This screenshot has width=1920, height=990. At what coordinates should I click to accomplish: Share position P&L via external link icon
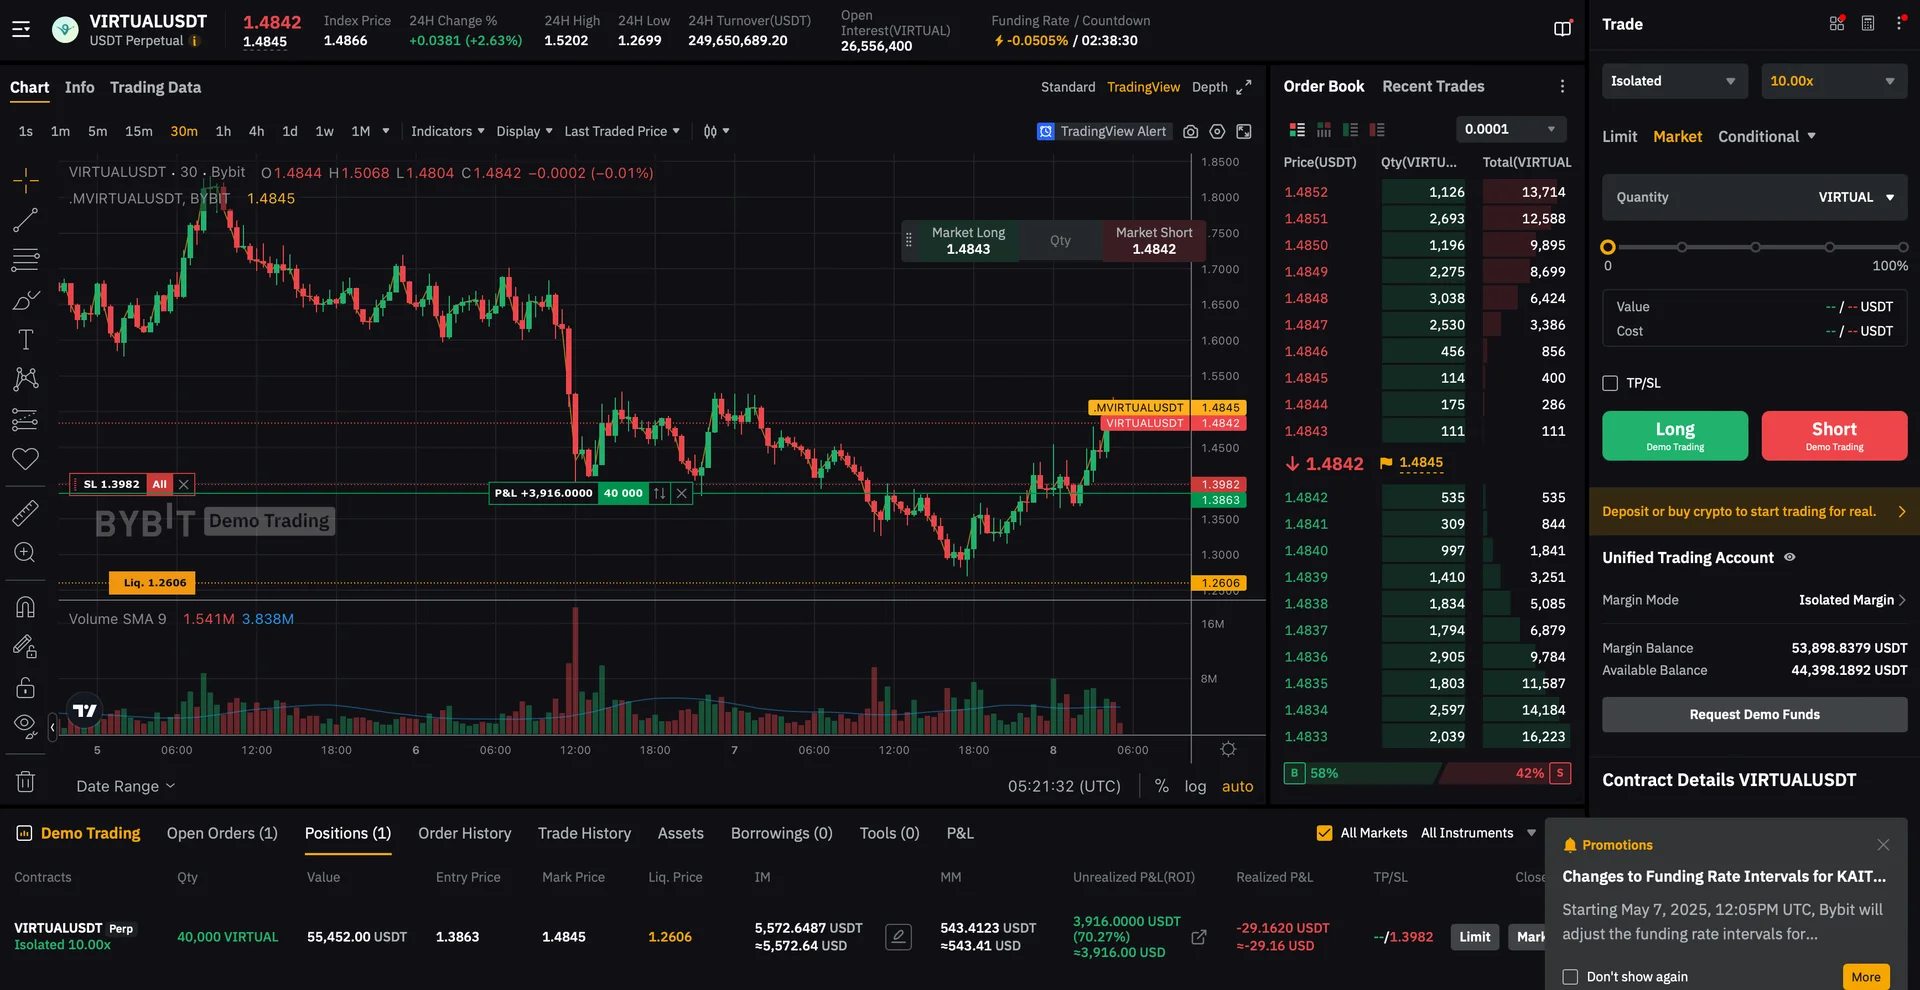point(1199,937)
